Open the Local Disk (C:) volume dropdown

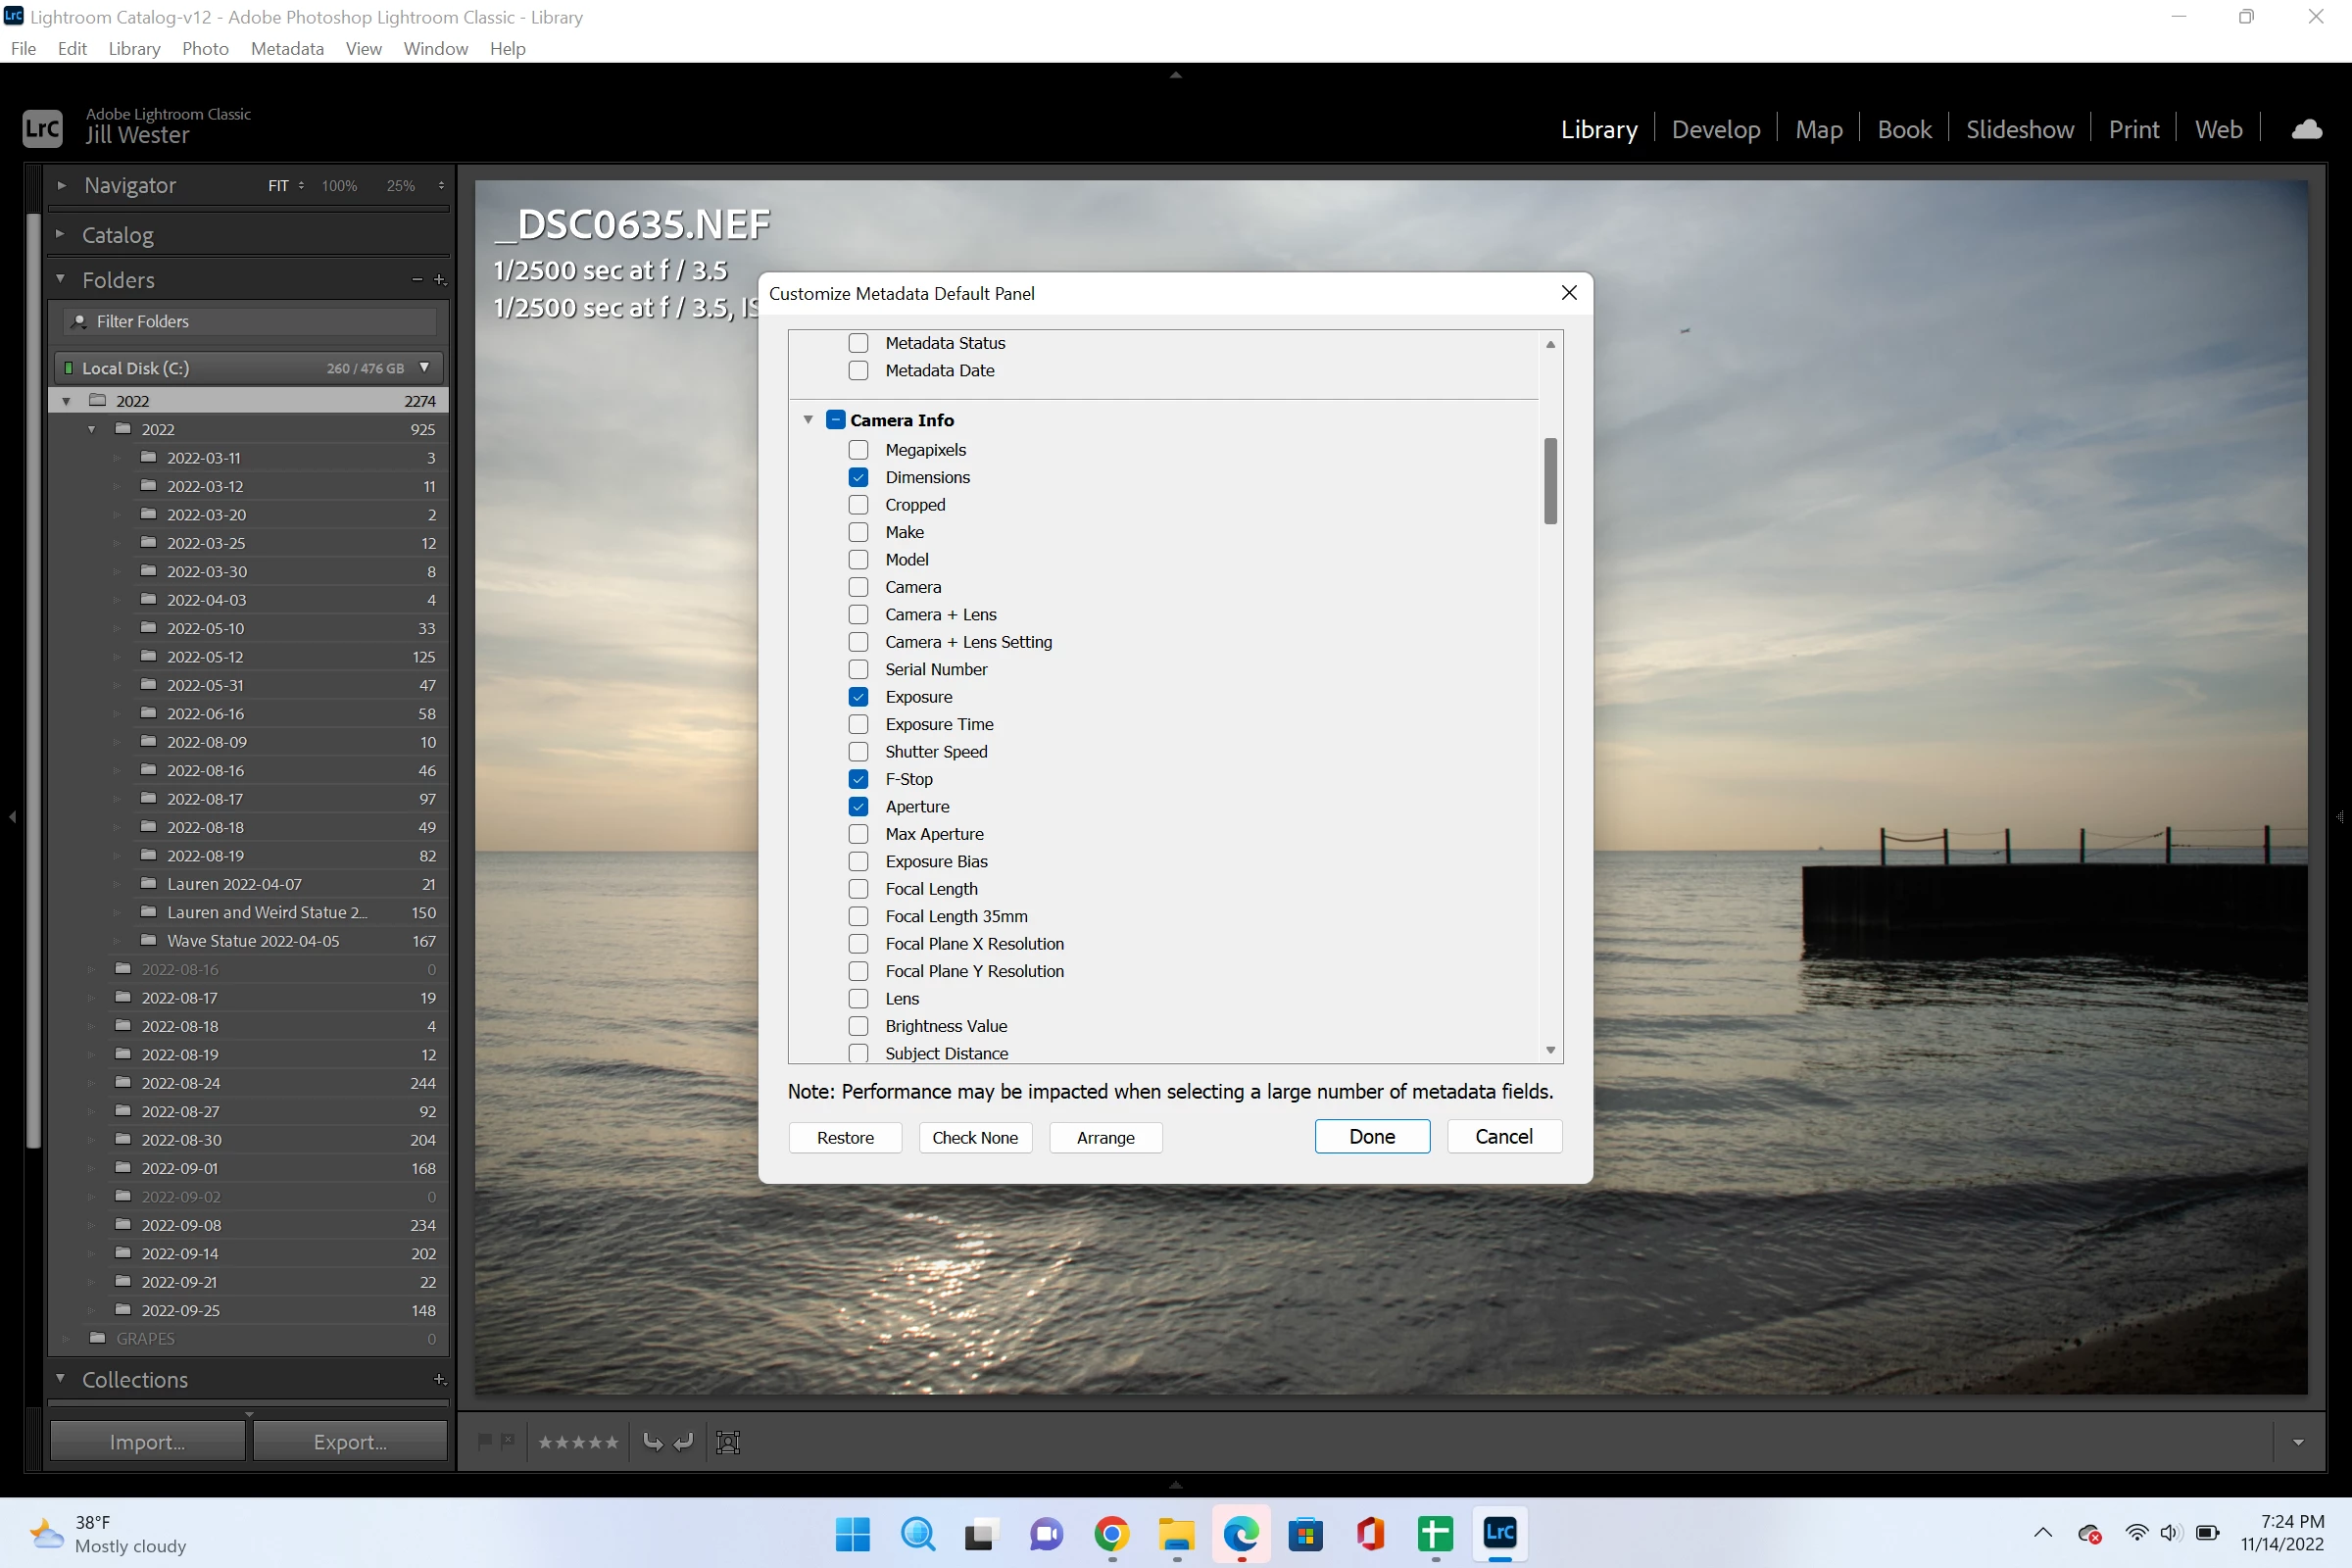[425, 368]
